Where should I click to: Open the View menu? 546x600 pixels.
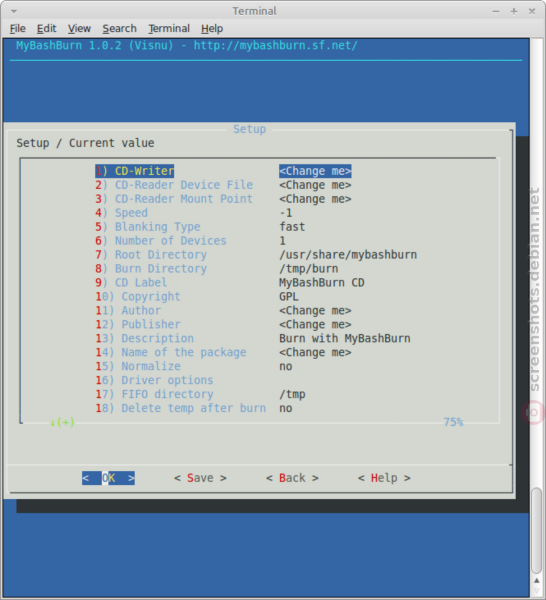pyautogui.click(x=79, y=29)
